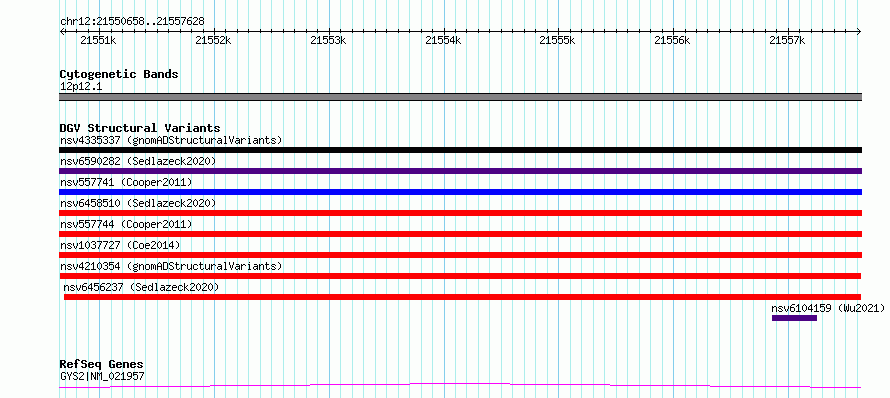Click the red nsv1037727 variant bar
Viewport: 890px width, 398px height.
pyautogui.click(x=460, y=255)
